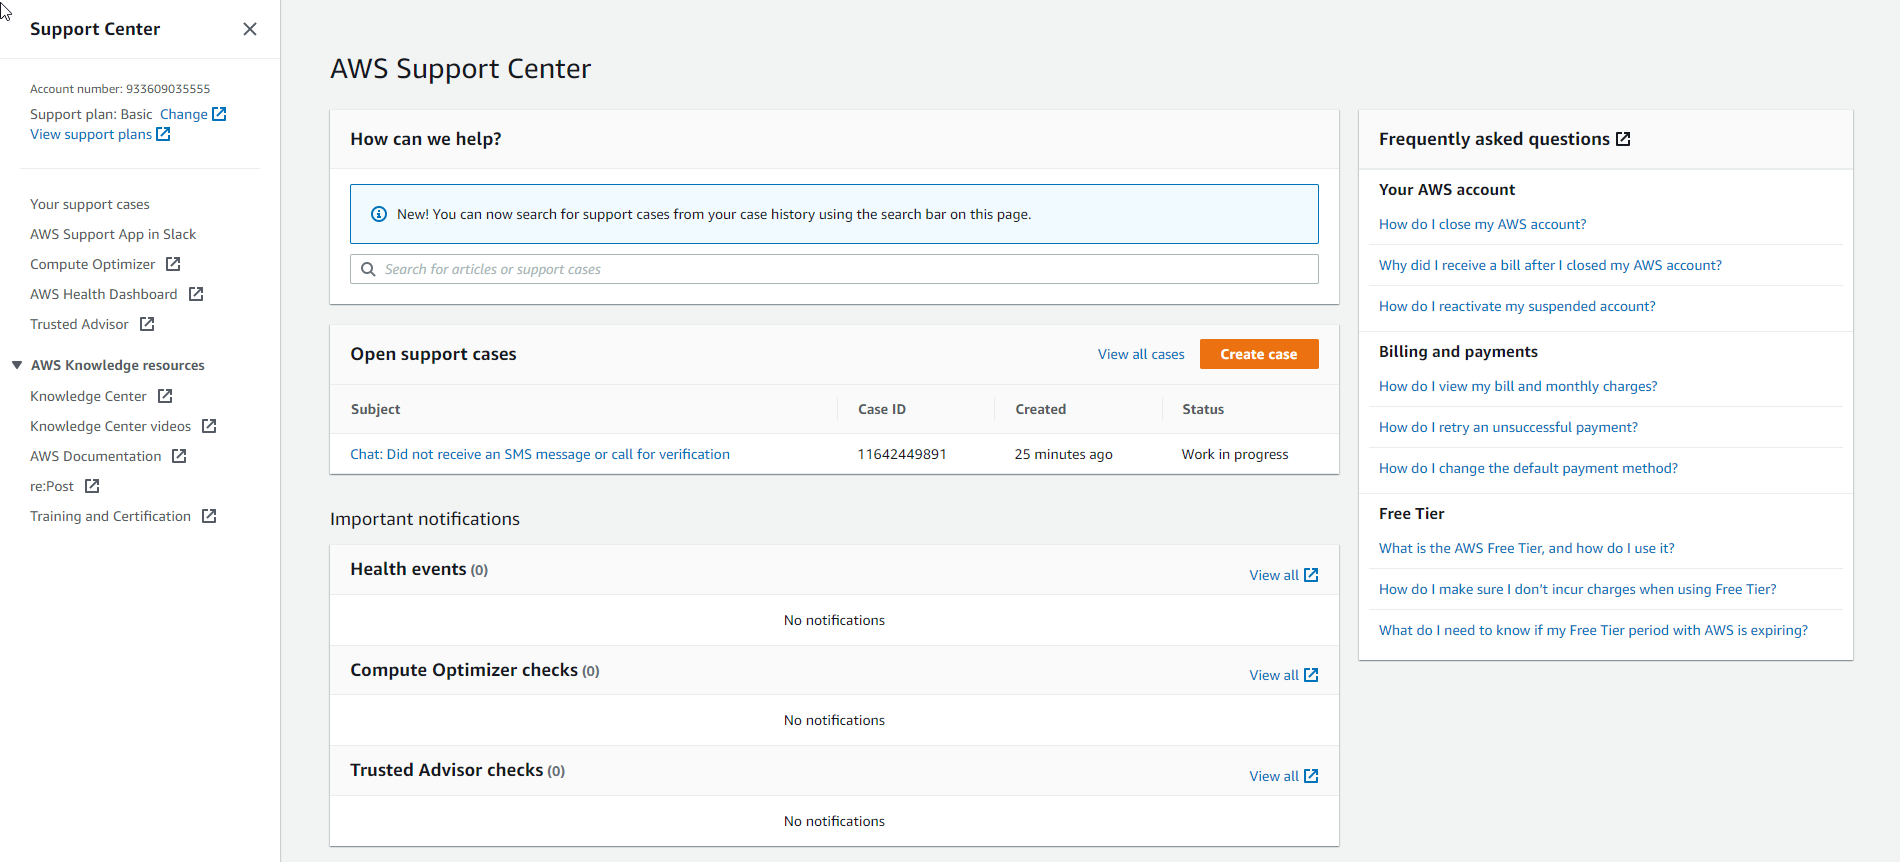This screenshot has height=862, width=1900.
Task: Close the Support Center side panel
Action: coord(250,29)
